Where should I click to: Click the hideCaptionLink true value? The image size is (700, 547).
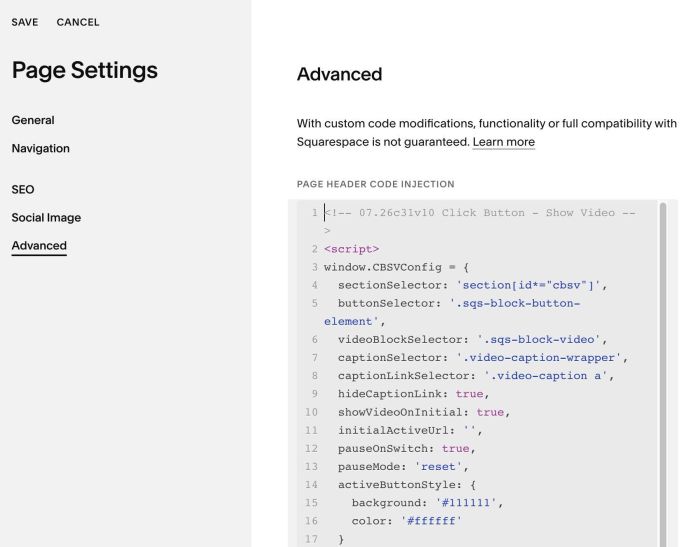469,394
